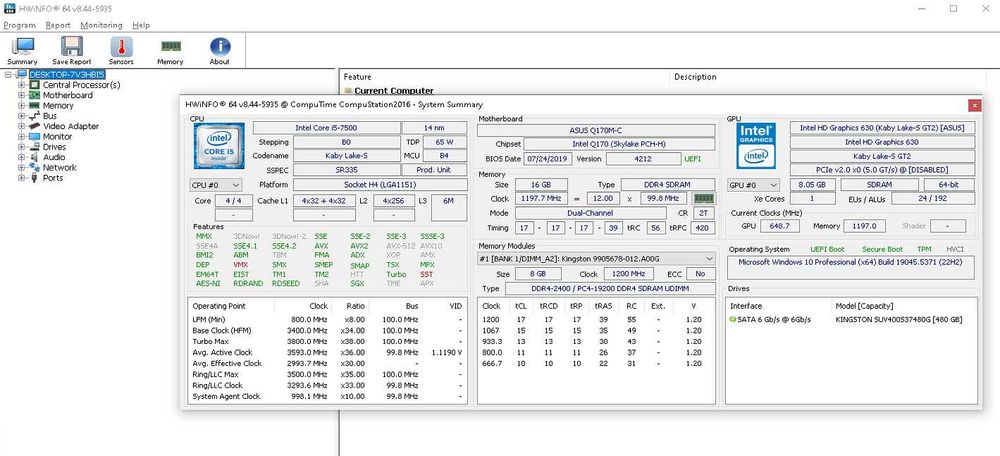1000x456 pixels.
Task: Expand the Drives tree node
Action: 21,147
